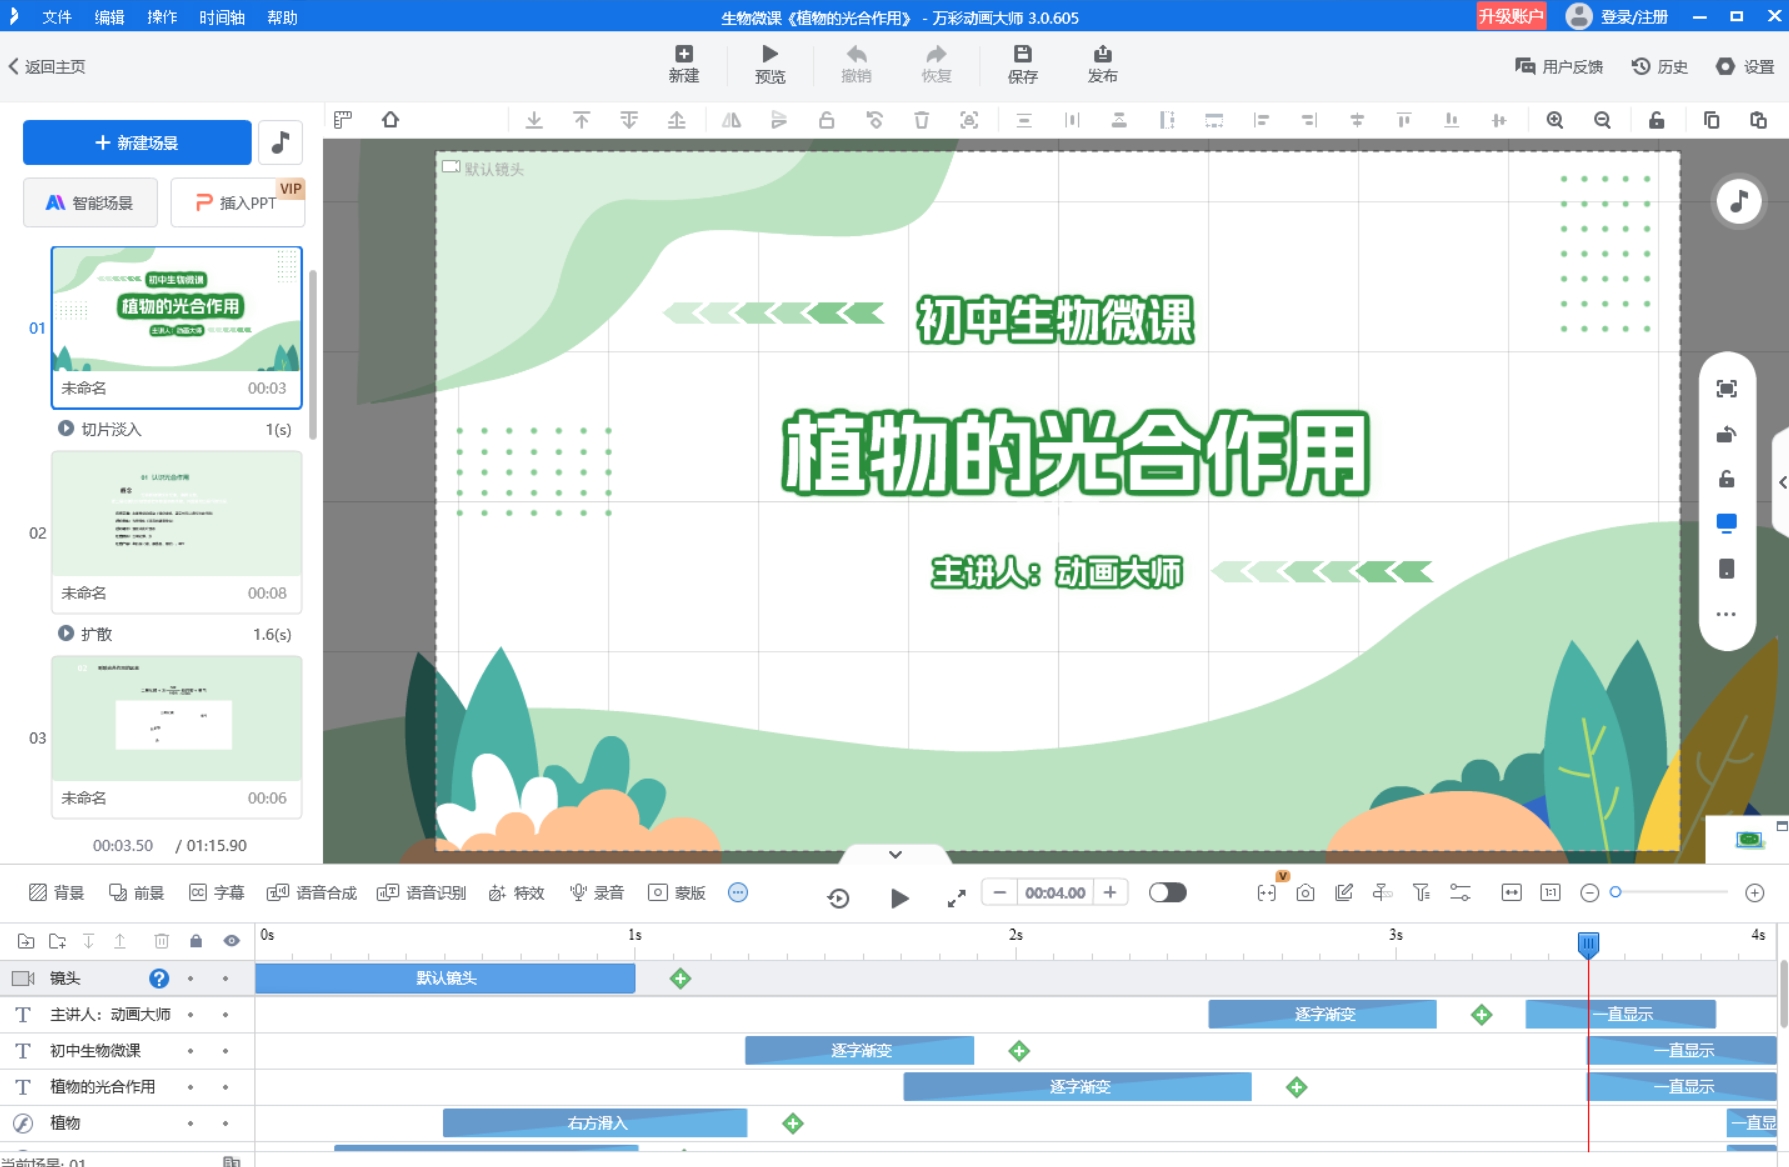Click the blue display icon in right floating panel
The height and width of the screenshot is (1167, 1789).
1726,523
